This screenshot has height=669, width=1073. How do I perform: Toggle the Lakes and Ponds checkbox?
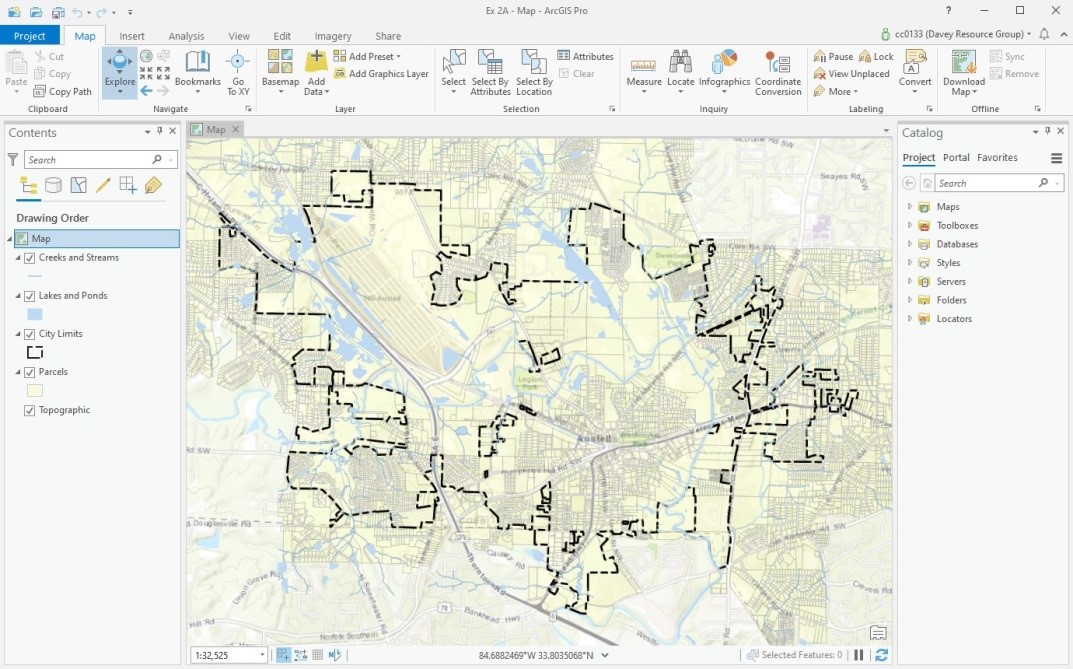(x=30, y=296)
